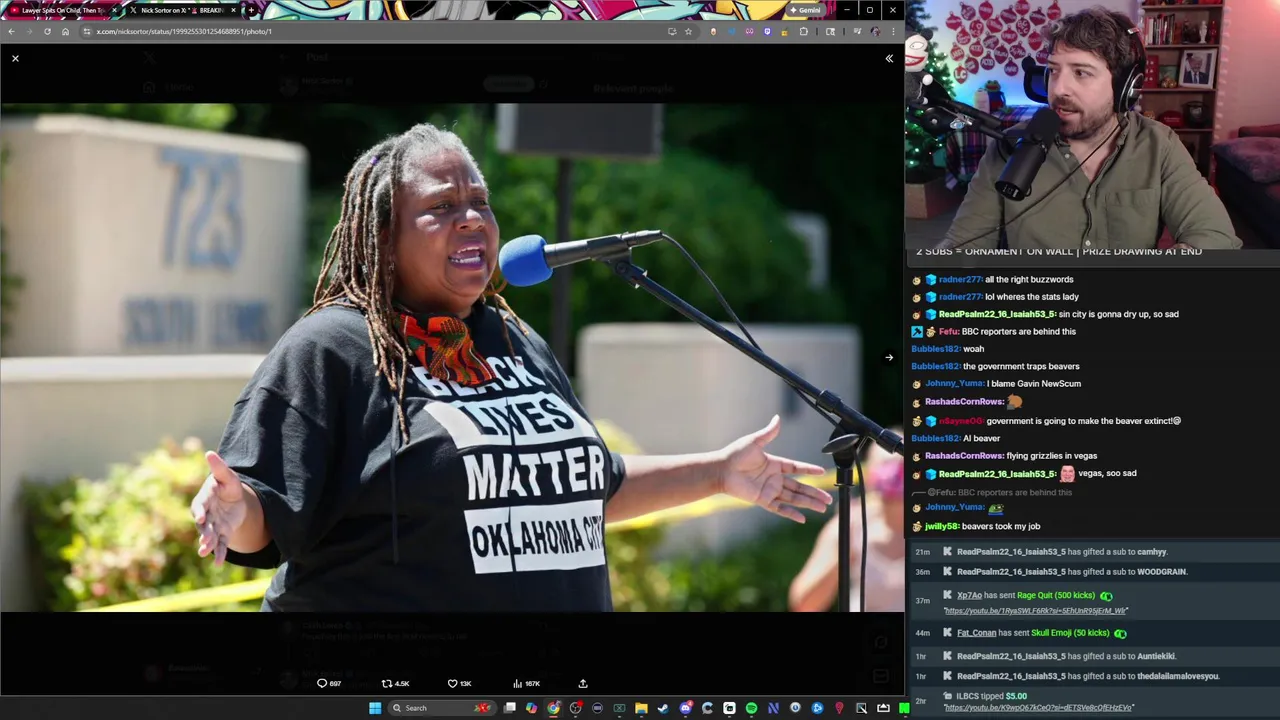Select gifted sub to WOODGRAIN event
This screenshot has height=720, width=1280.
pos(1072,572)
